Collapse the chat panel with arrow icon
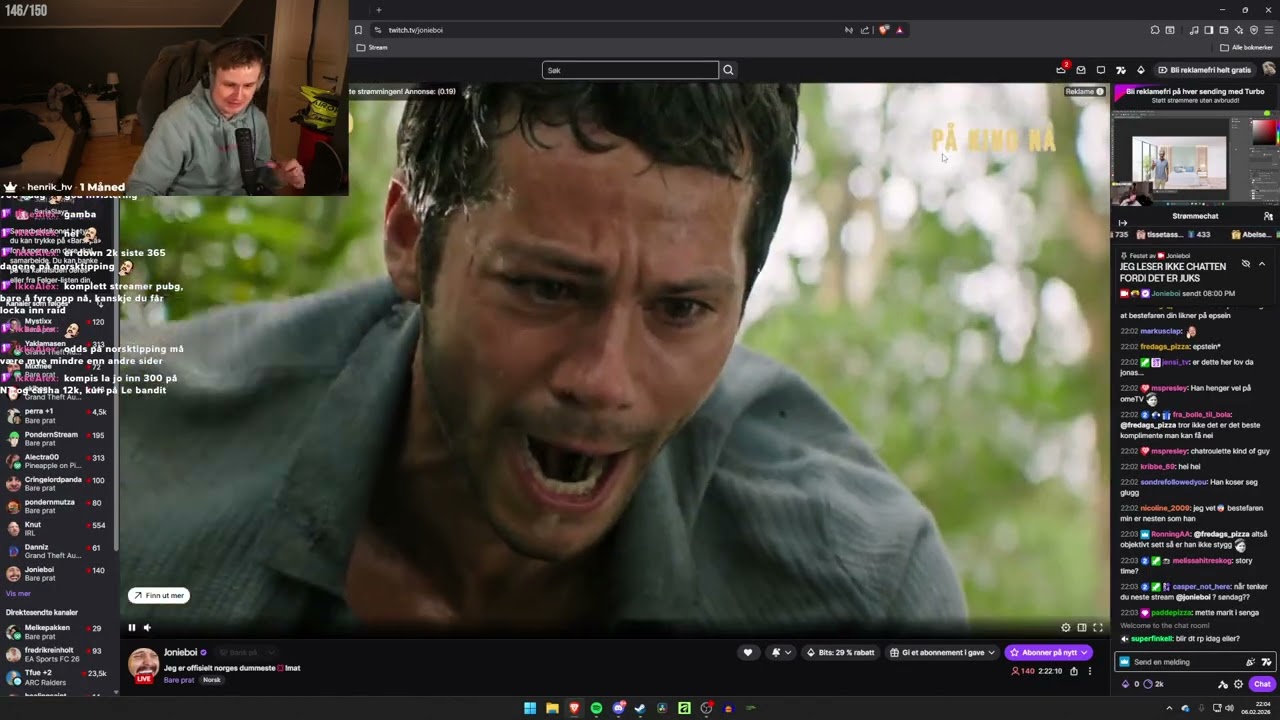This screenshot has width=1280, height=720. (1123, 223)
